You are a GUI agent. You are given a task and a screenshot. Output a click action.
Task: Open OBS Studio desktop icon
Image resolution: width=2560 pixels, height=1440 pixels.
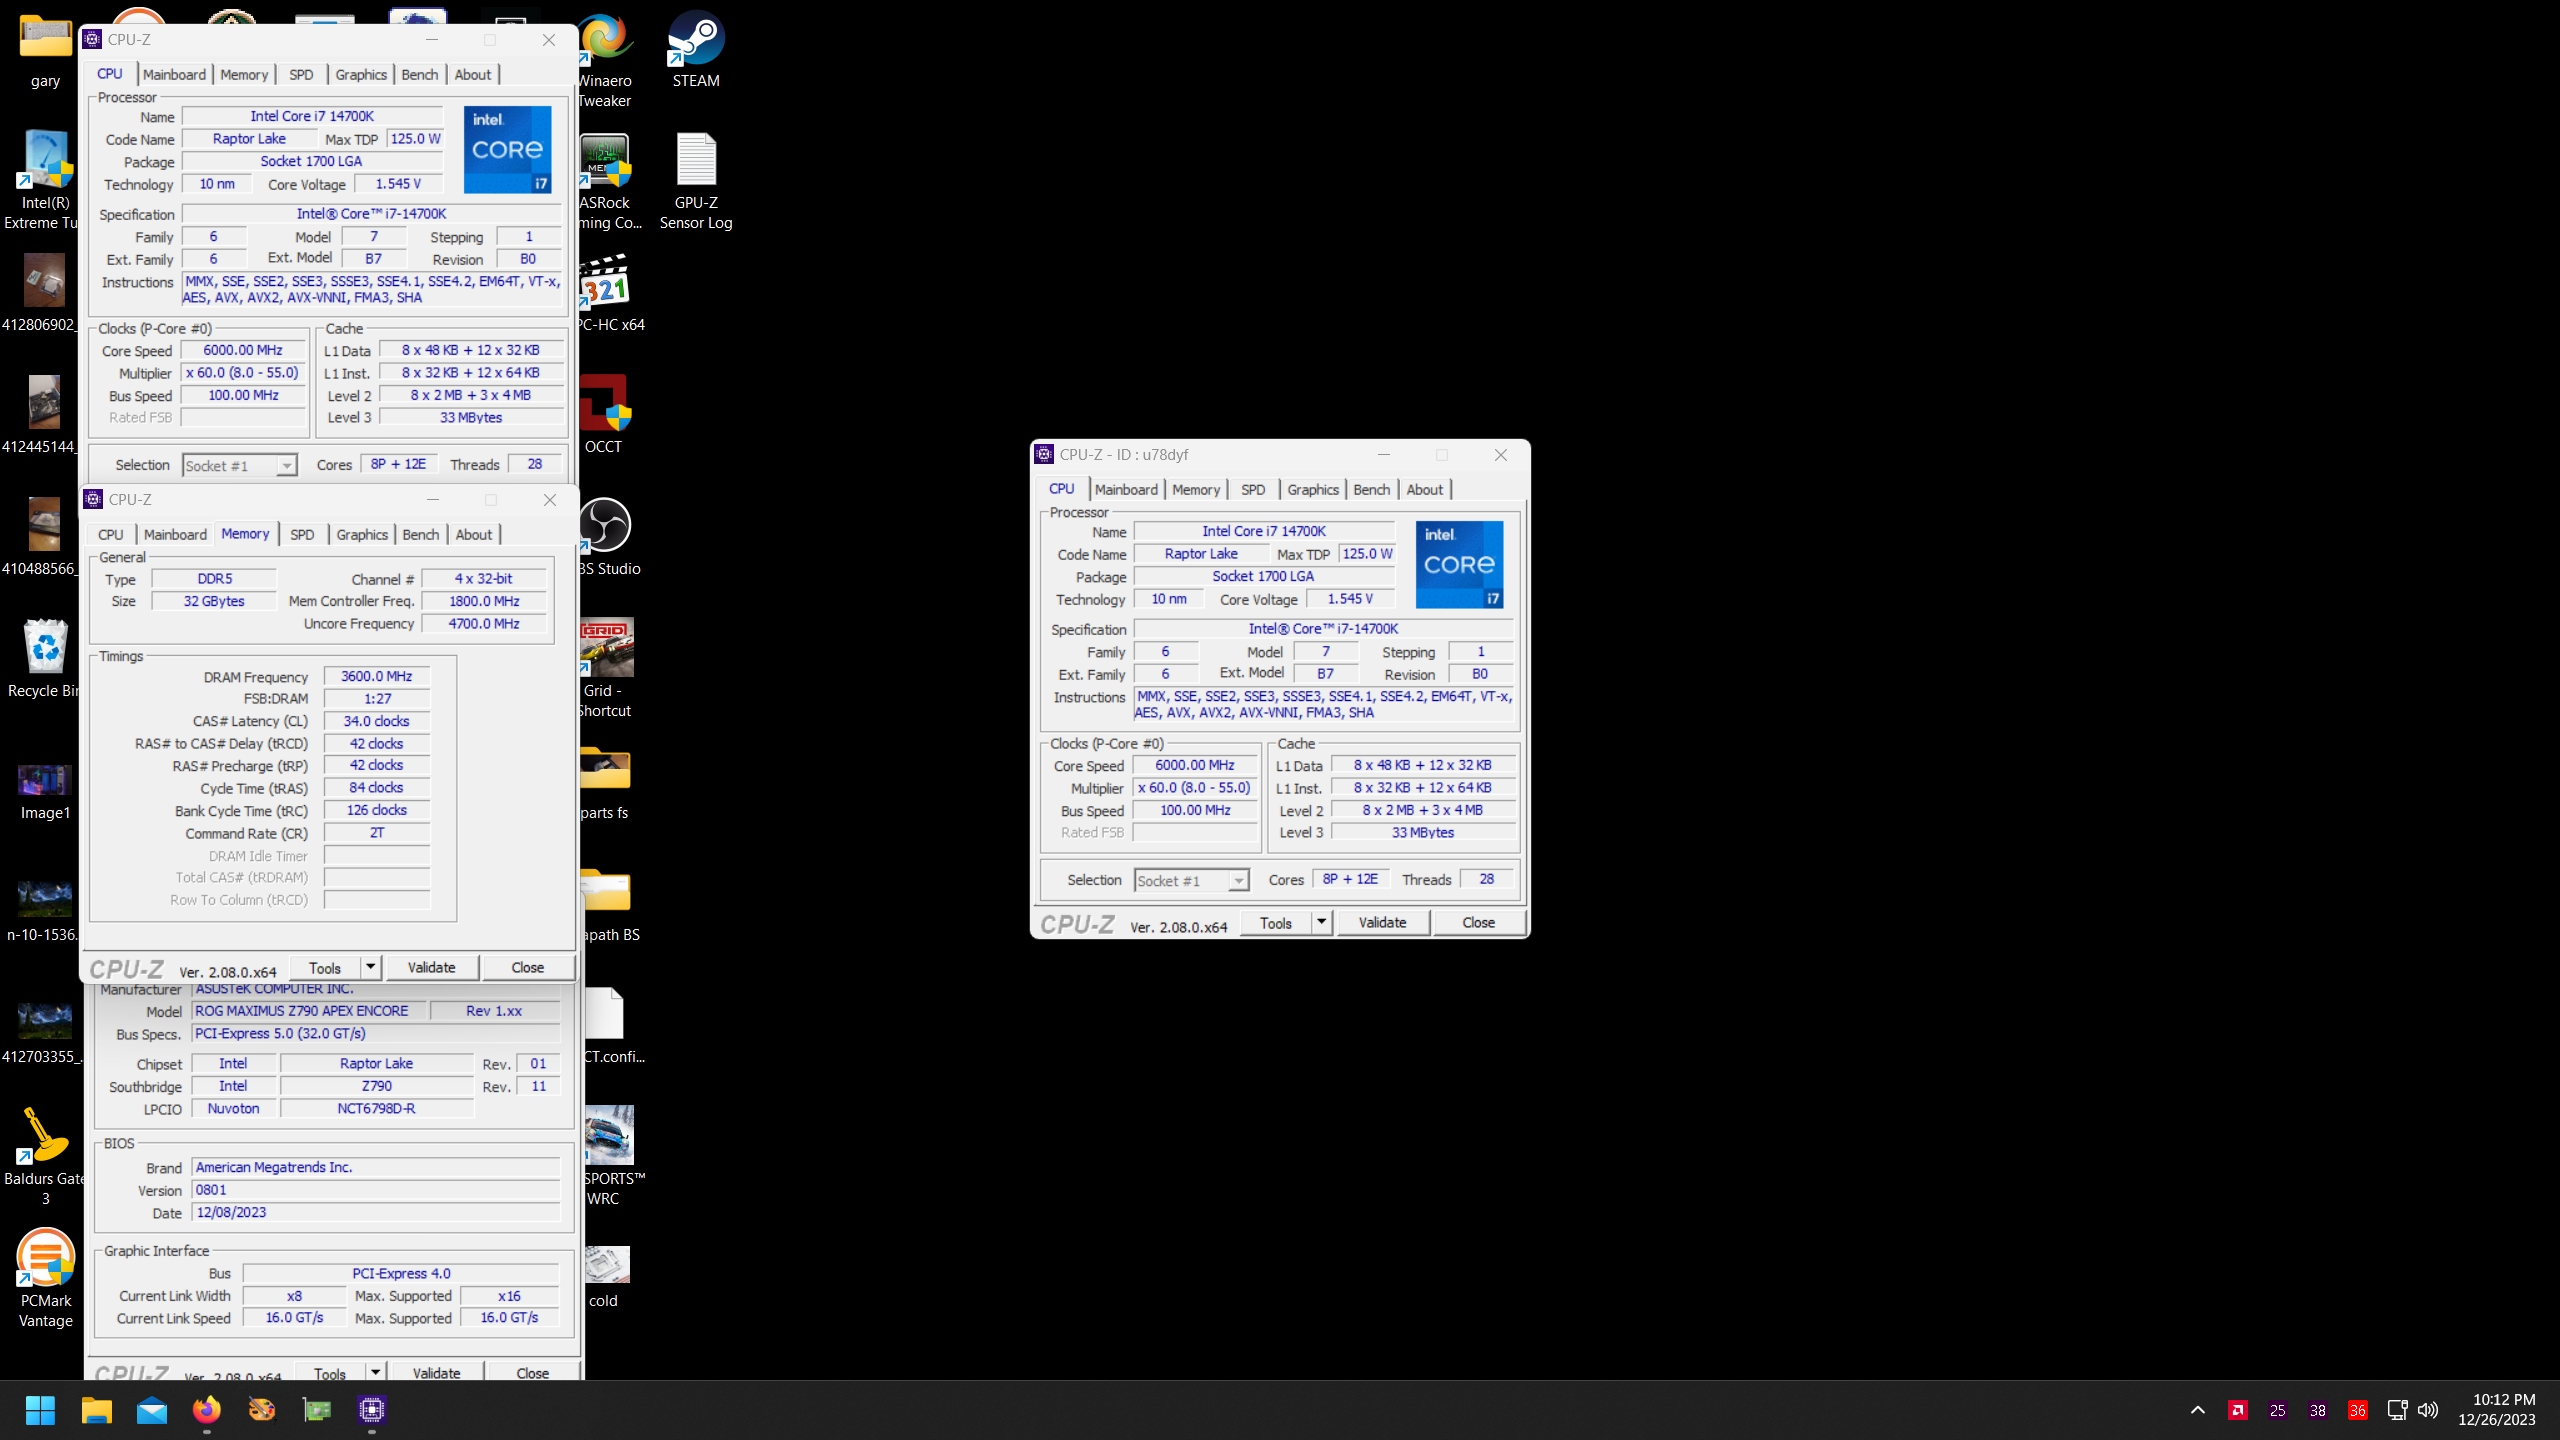pos(607,537)
